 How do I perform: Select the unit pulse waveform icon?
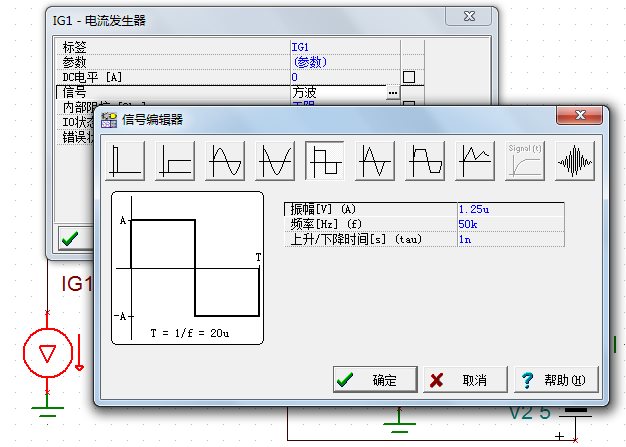(x=125, y=161)
